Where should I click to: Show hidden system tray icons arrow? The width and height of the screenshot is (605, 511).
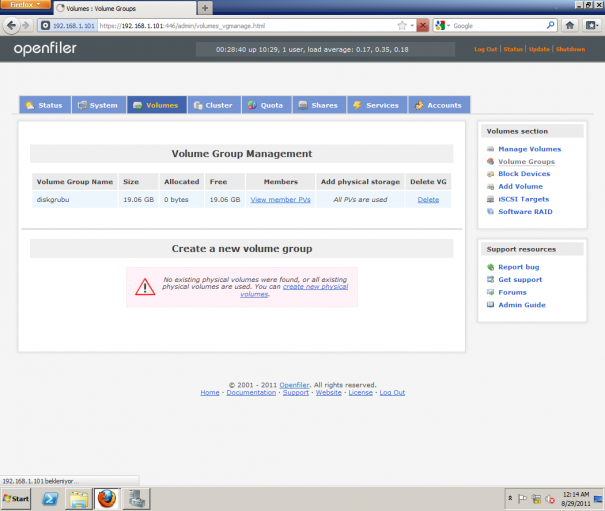[510, 499]
